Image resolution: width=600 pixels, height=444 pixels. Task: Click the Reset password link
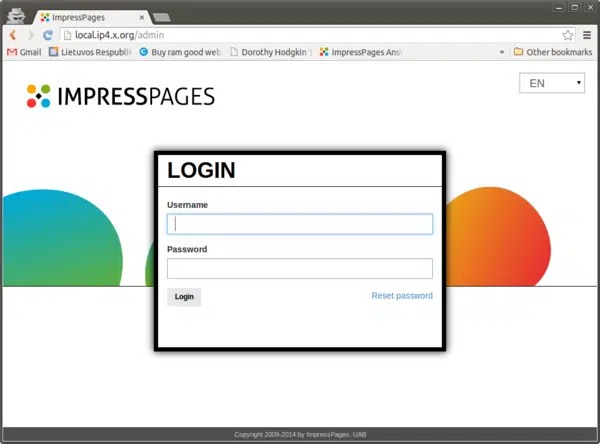402,295
